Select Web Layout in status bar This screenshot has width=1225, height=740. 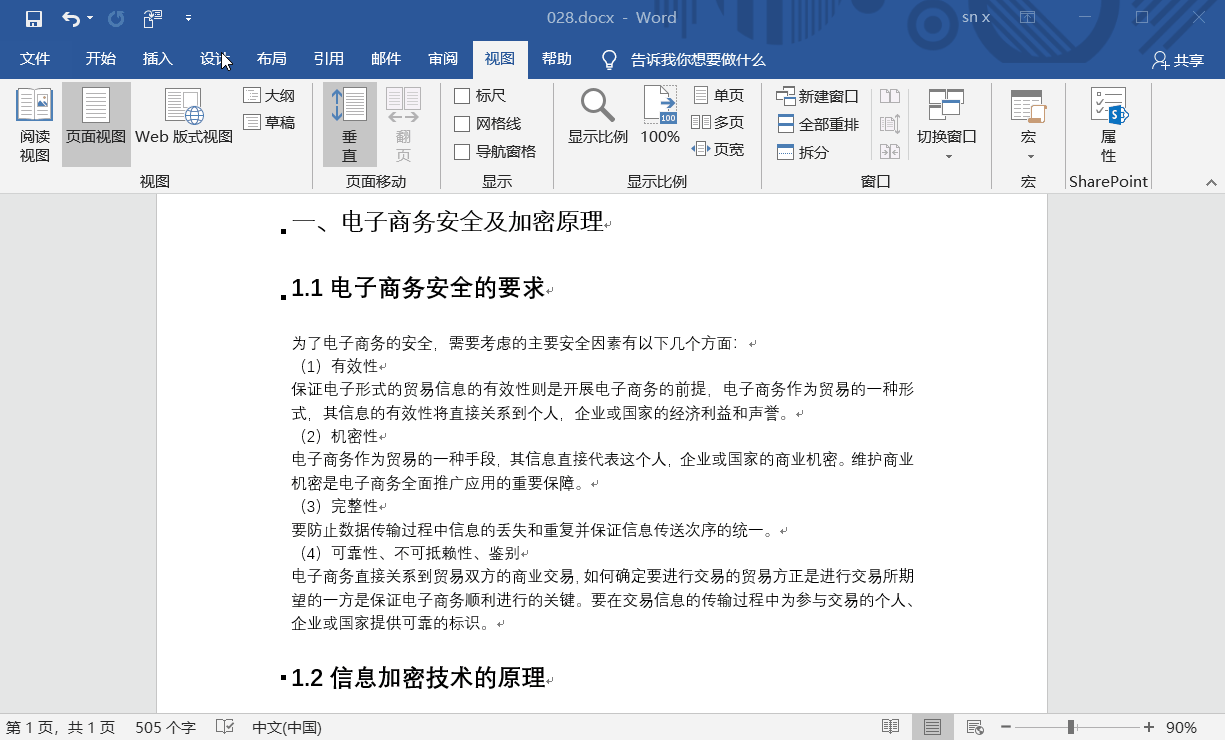974,727
